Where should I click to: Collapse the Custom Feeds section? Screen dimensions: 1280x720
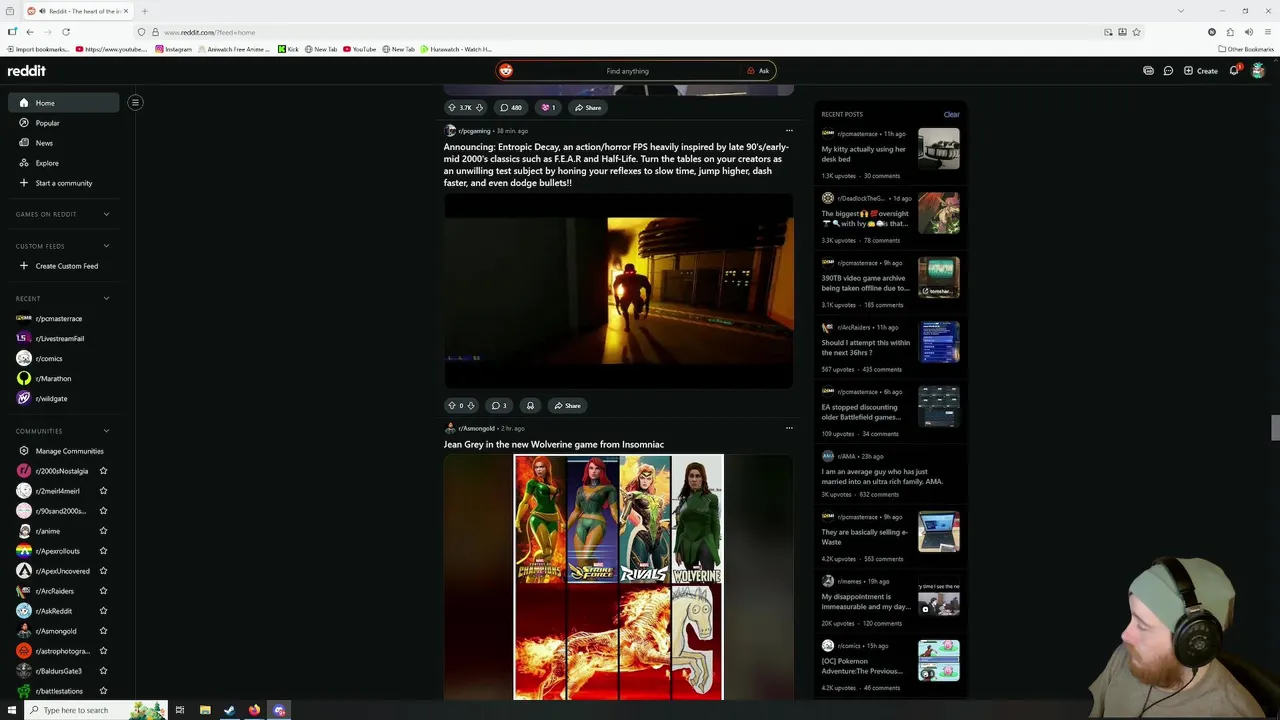pyautogui.click(x=106, y=246)
